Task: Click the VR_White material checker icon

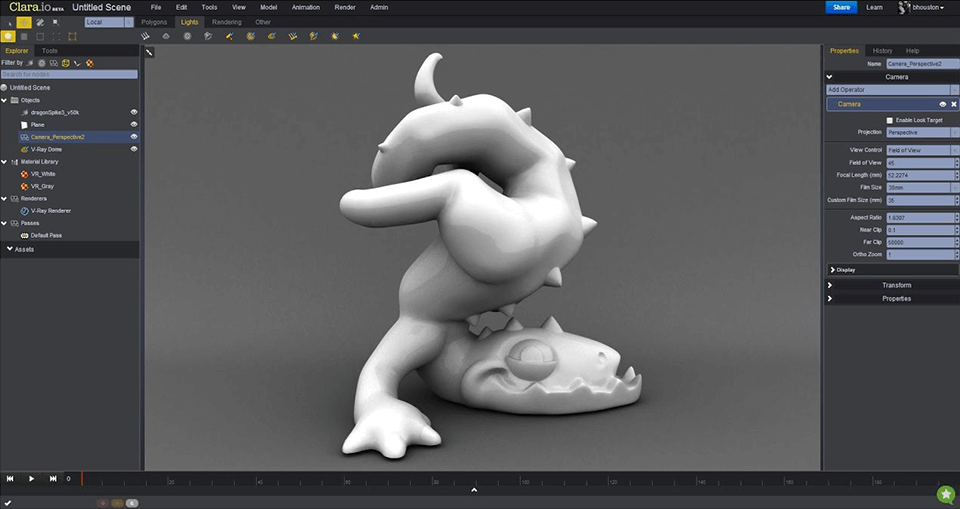Action: 24,174
